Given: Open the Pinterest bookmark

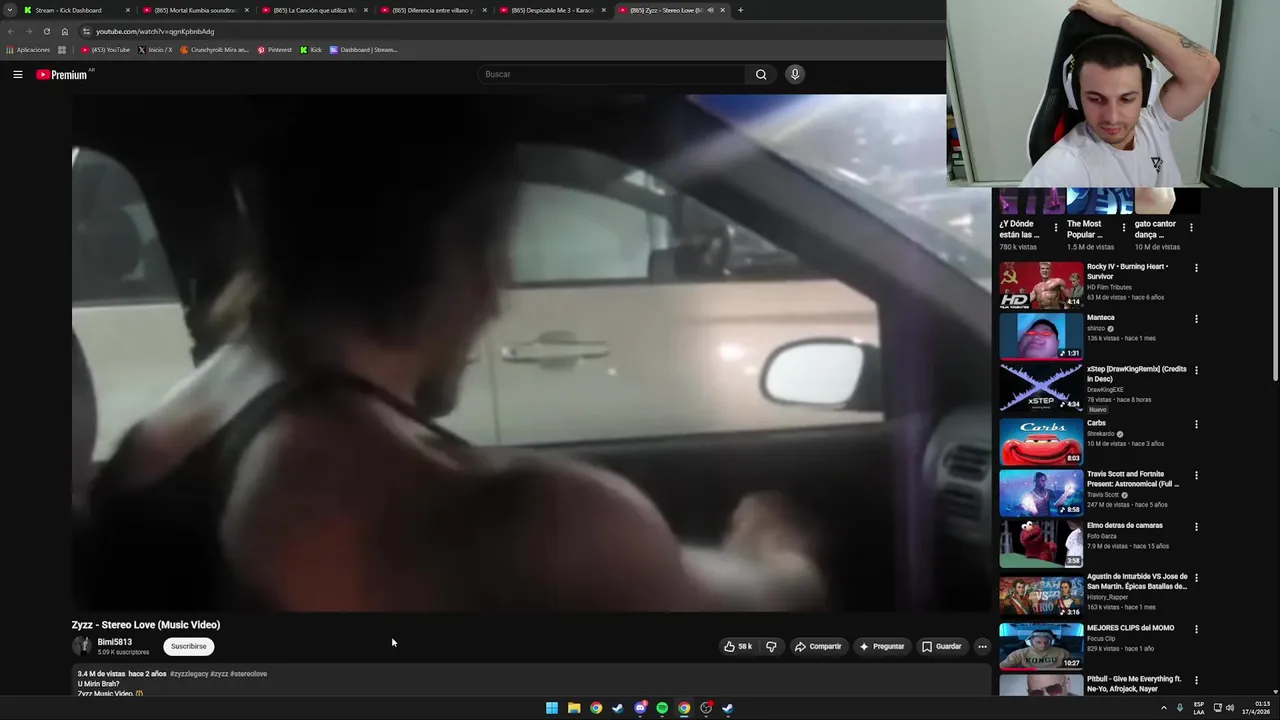Looking at the screenshot, I should click(x=275, y=50).
